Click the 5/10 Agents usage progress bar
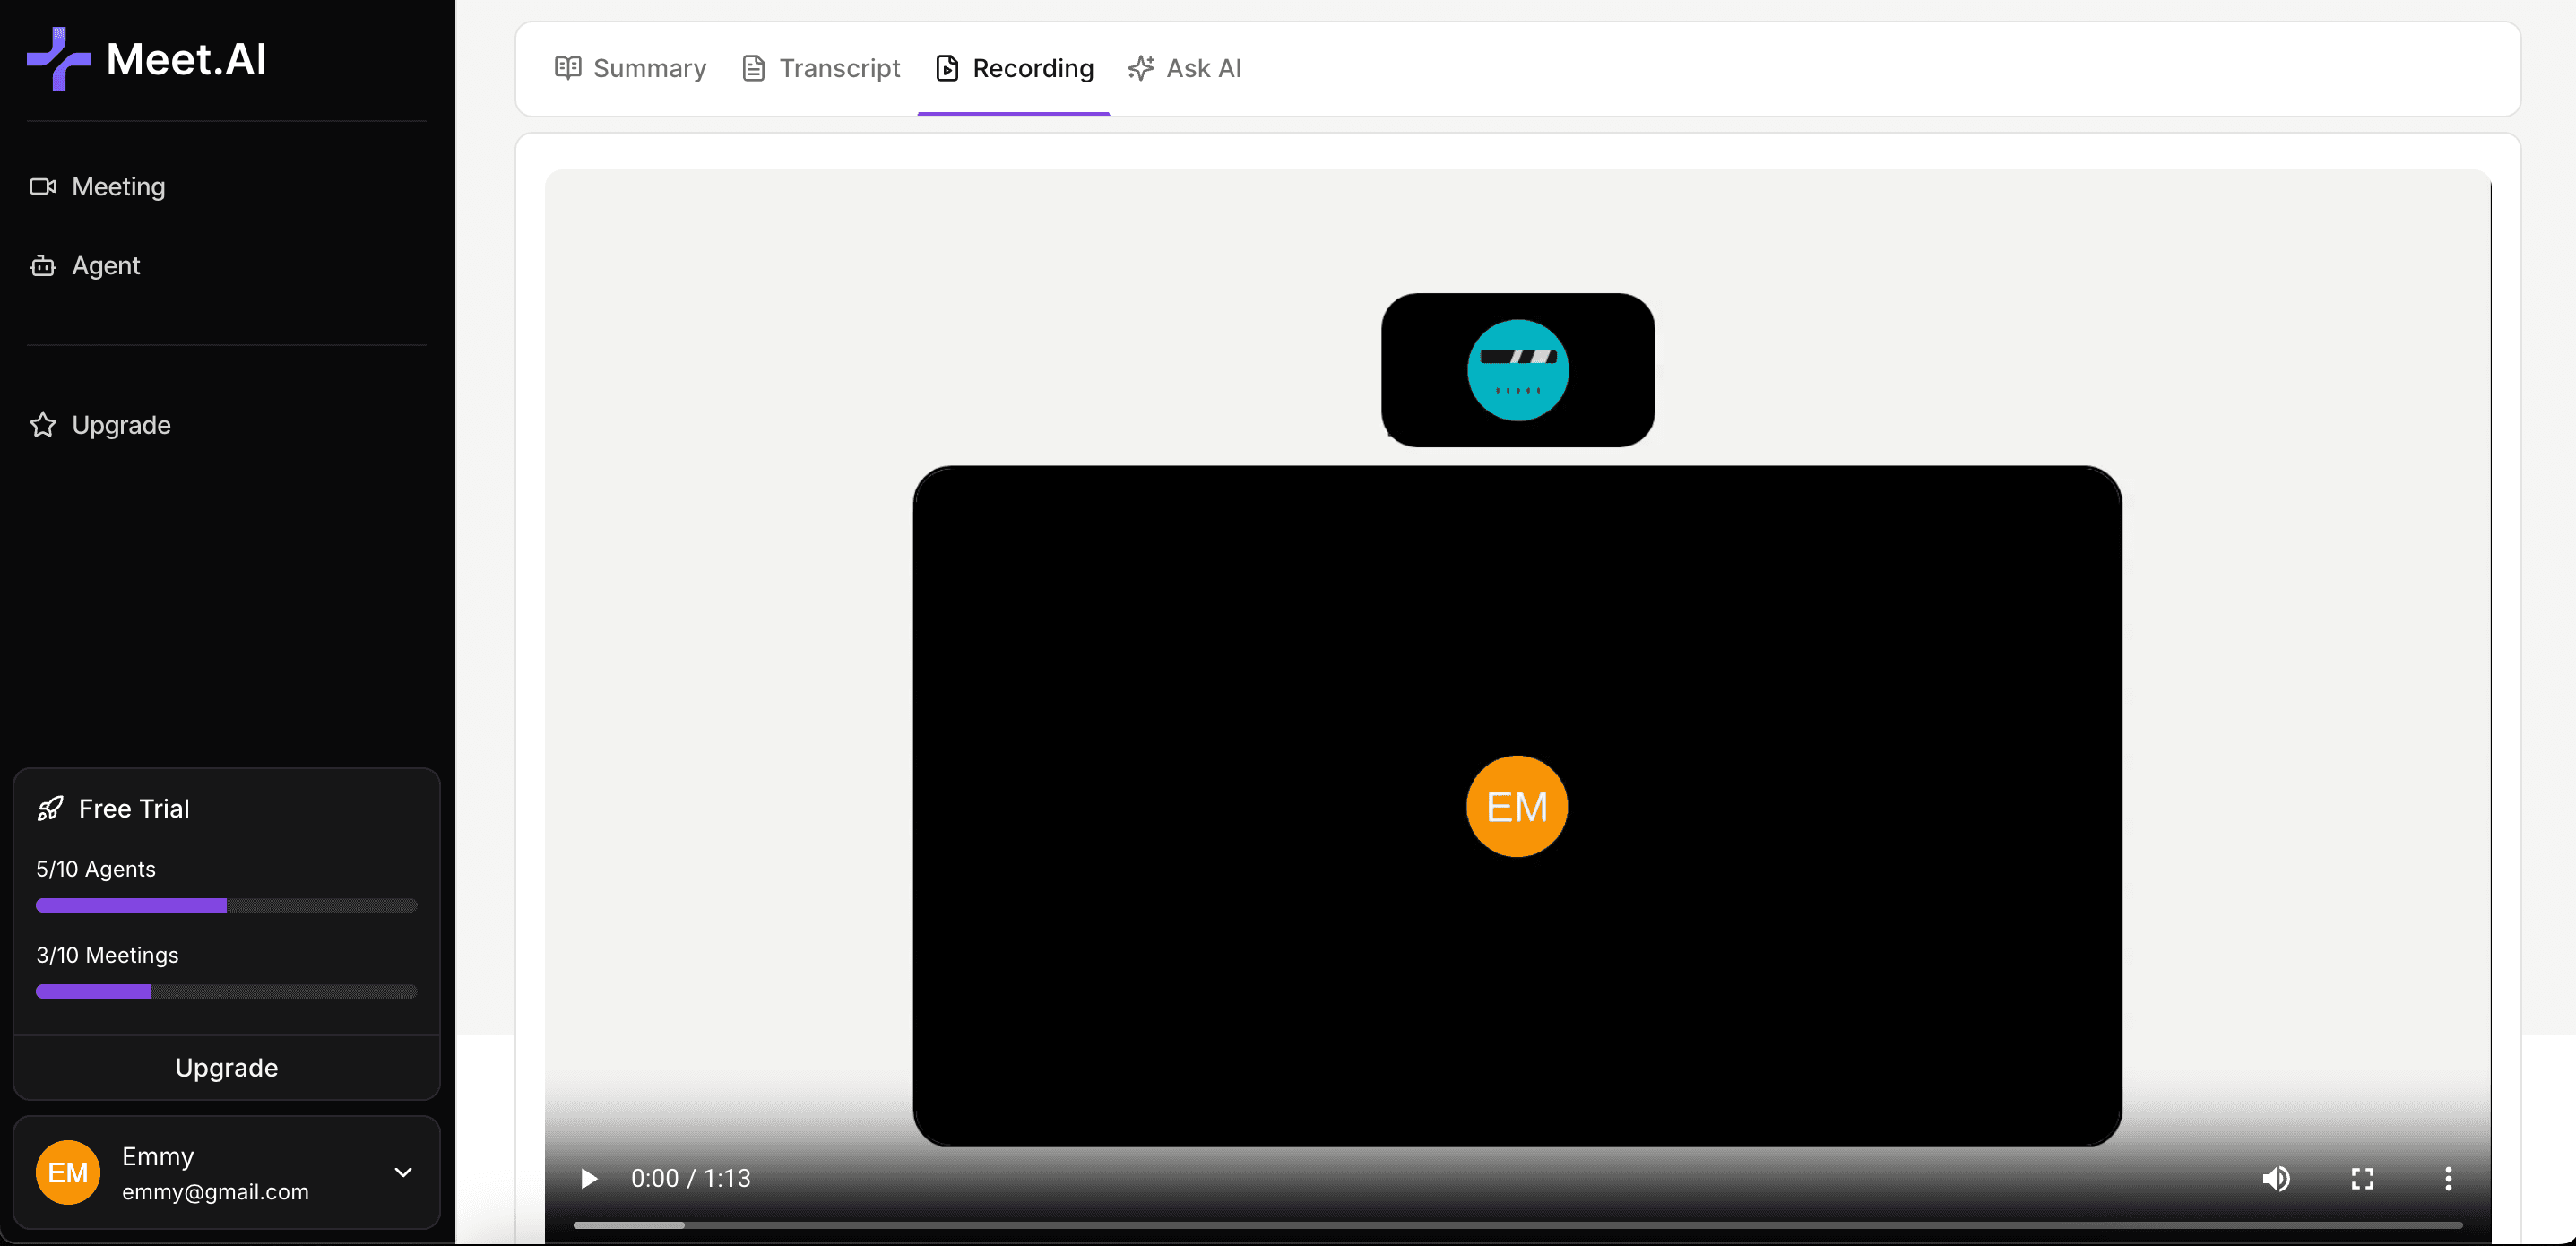Screen dimensions: 2576x1246 click(x=226, y=905)
